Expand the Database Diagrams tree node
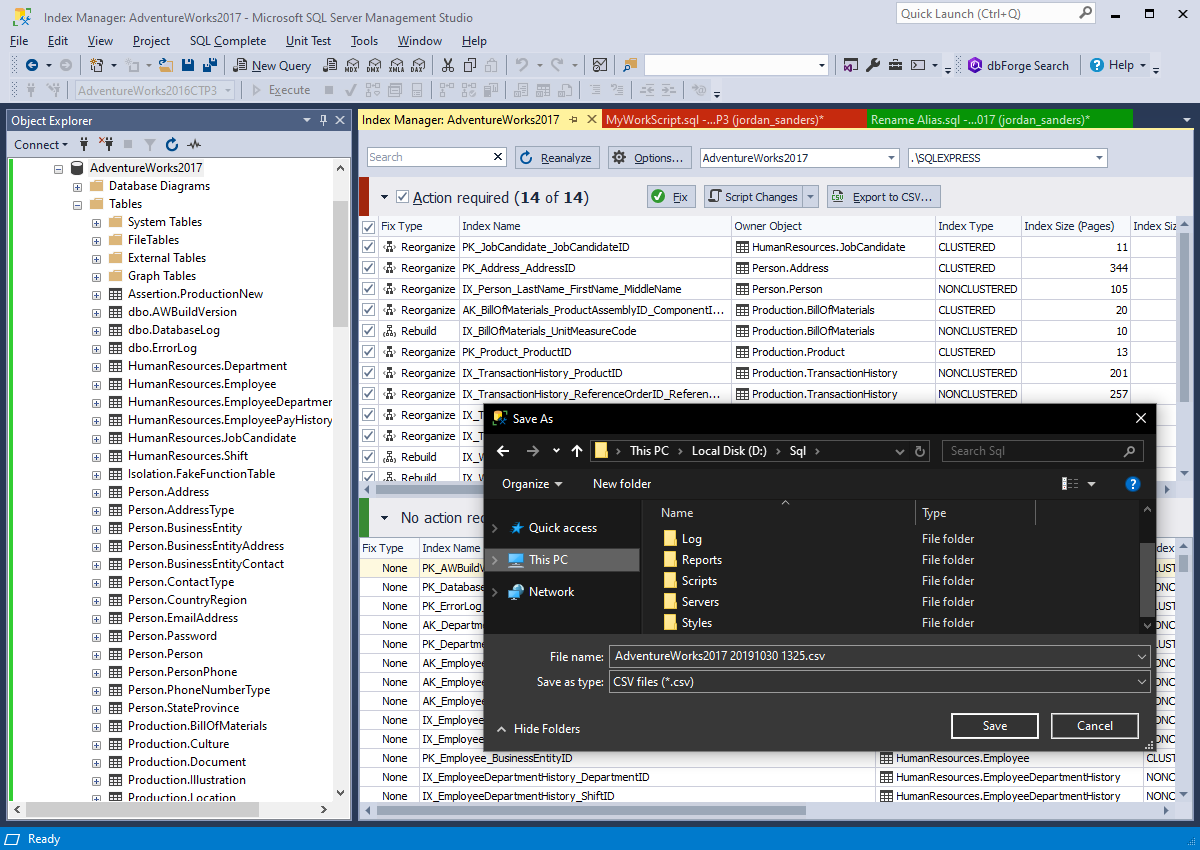This screenshot has height=850, width=1200. click(77, 186)
